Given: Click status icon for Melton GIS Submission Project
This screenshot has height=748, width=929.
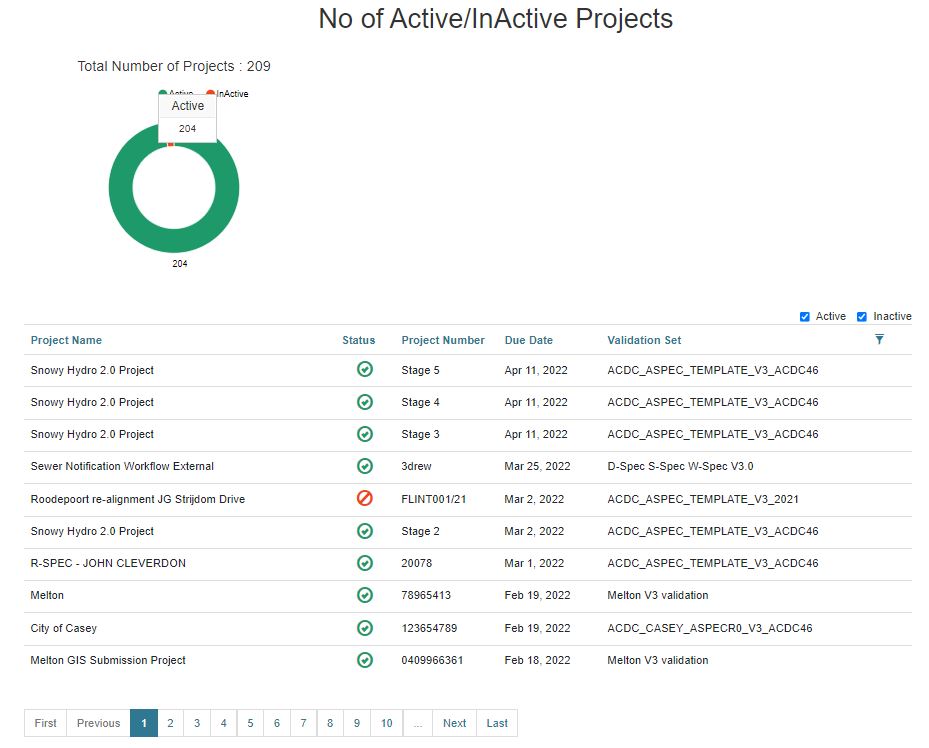Looking at the screenshot, I should click(365, 660).
